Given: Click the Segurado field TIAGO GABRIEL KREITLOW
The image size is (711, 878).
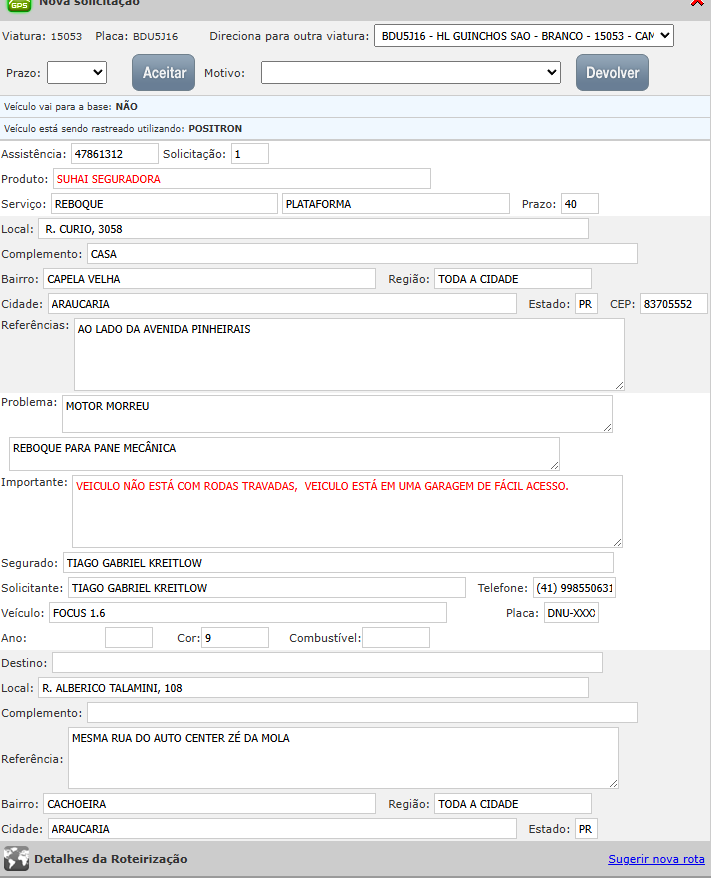Looking at the screenshot, I should point(338,563).
